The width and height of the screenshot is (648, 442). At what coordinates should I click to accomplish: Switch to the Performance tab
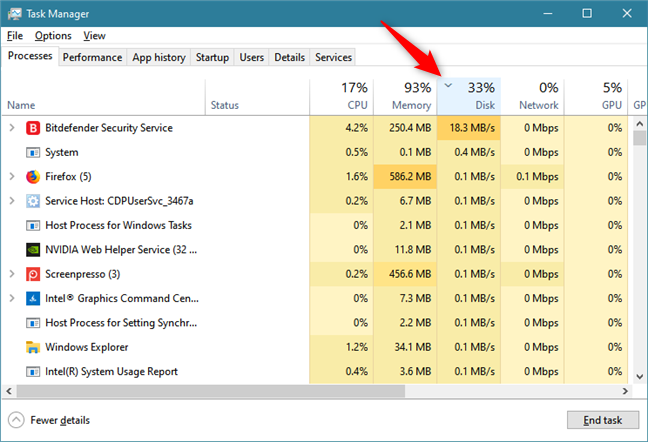[92, 57]
